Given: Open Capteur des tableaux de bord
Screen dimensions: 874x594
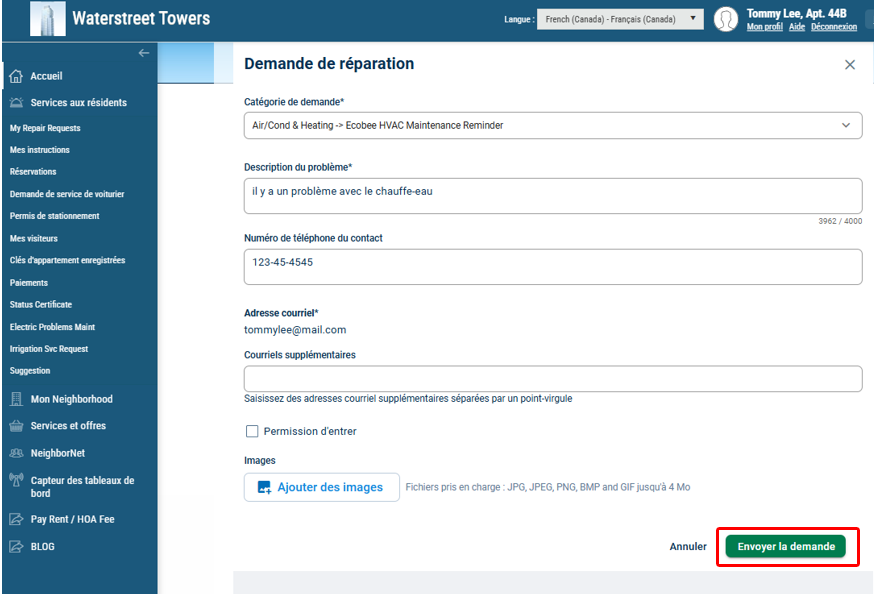Looking at the screenshot, I should coord(80,486).
